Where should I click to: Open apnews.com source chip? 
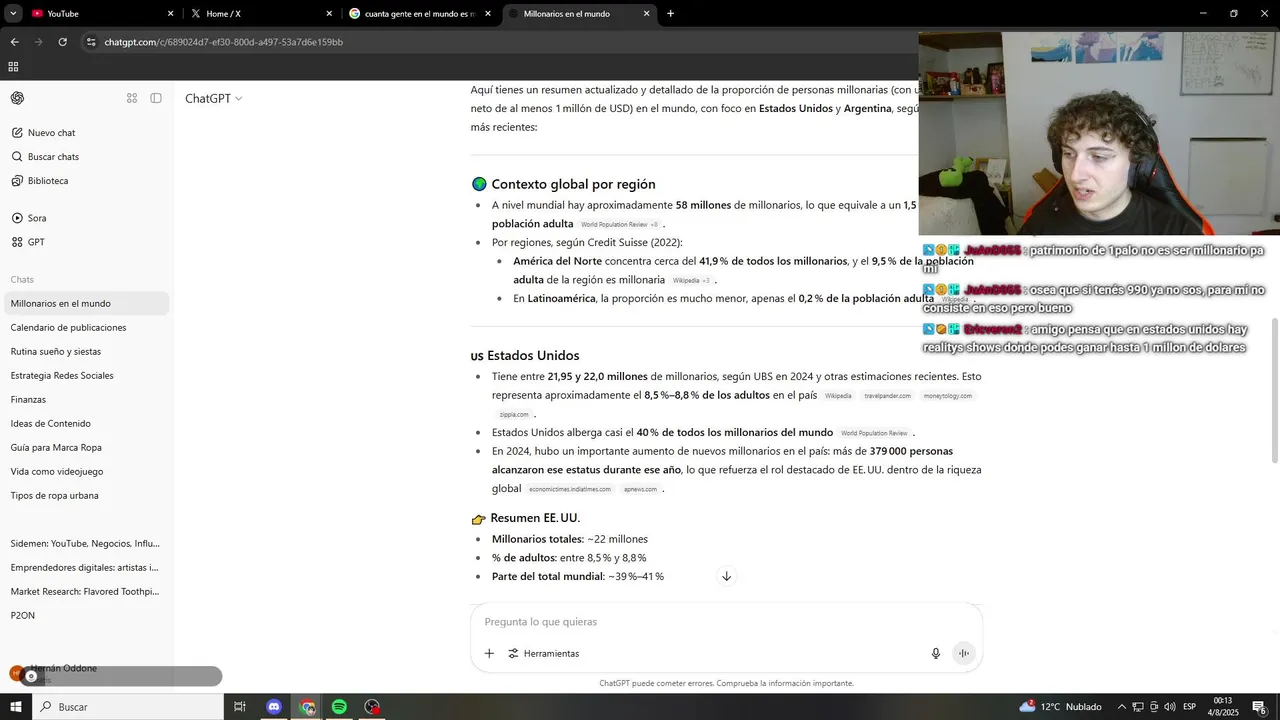(x=640, y=489)
